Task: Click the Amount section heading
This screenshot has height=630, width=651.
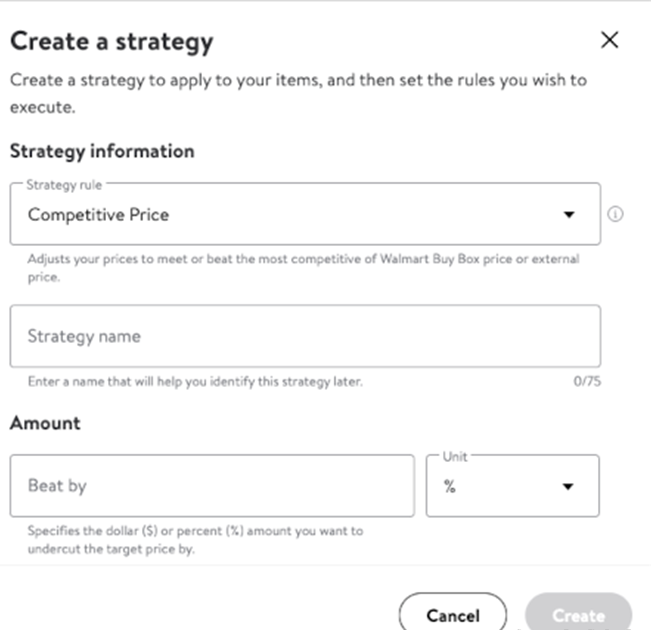Action: click(45, 423)
